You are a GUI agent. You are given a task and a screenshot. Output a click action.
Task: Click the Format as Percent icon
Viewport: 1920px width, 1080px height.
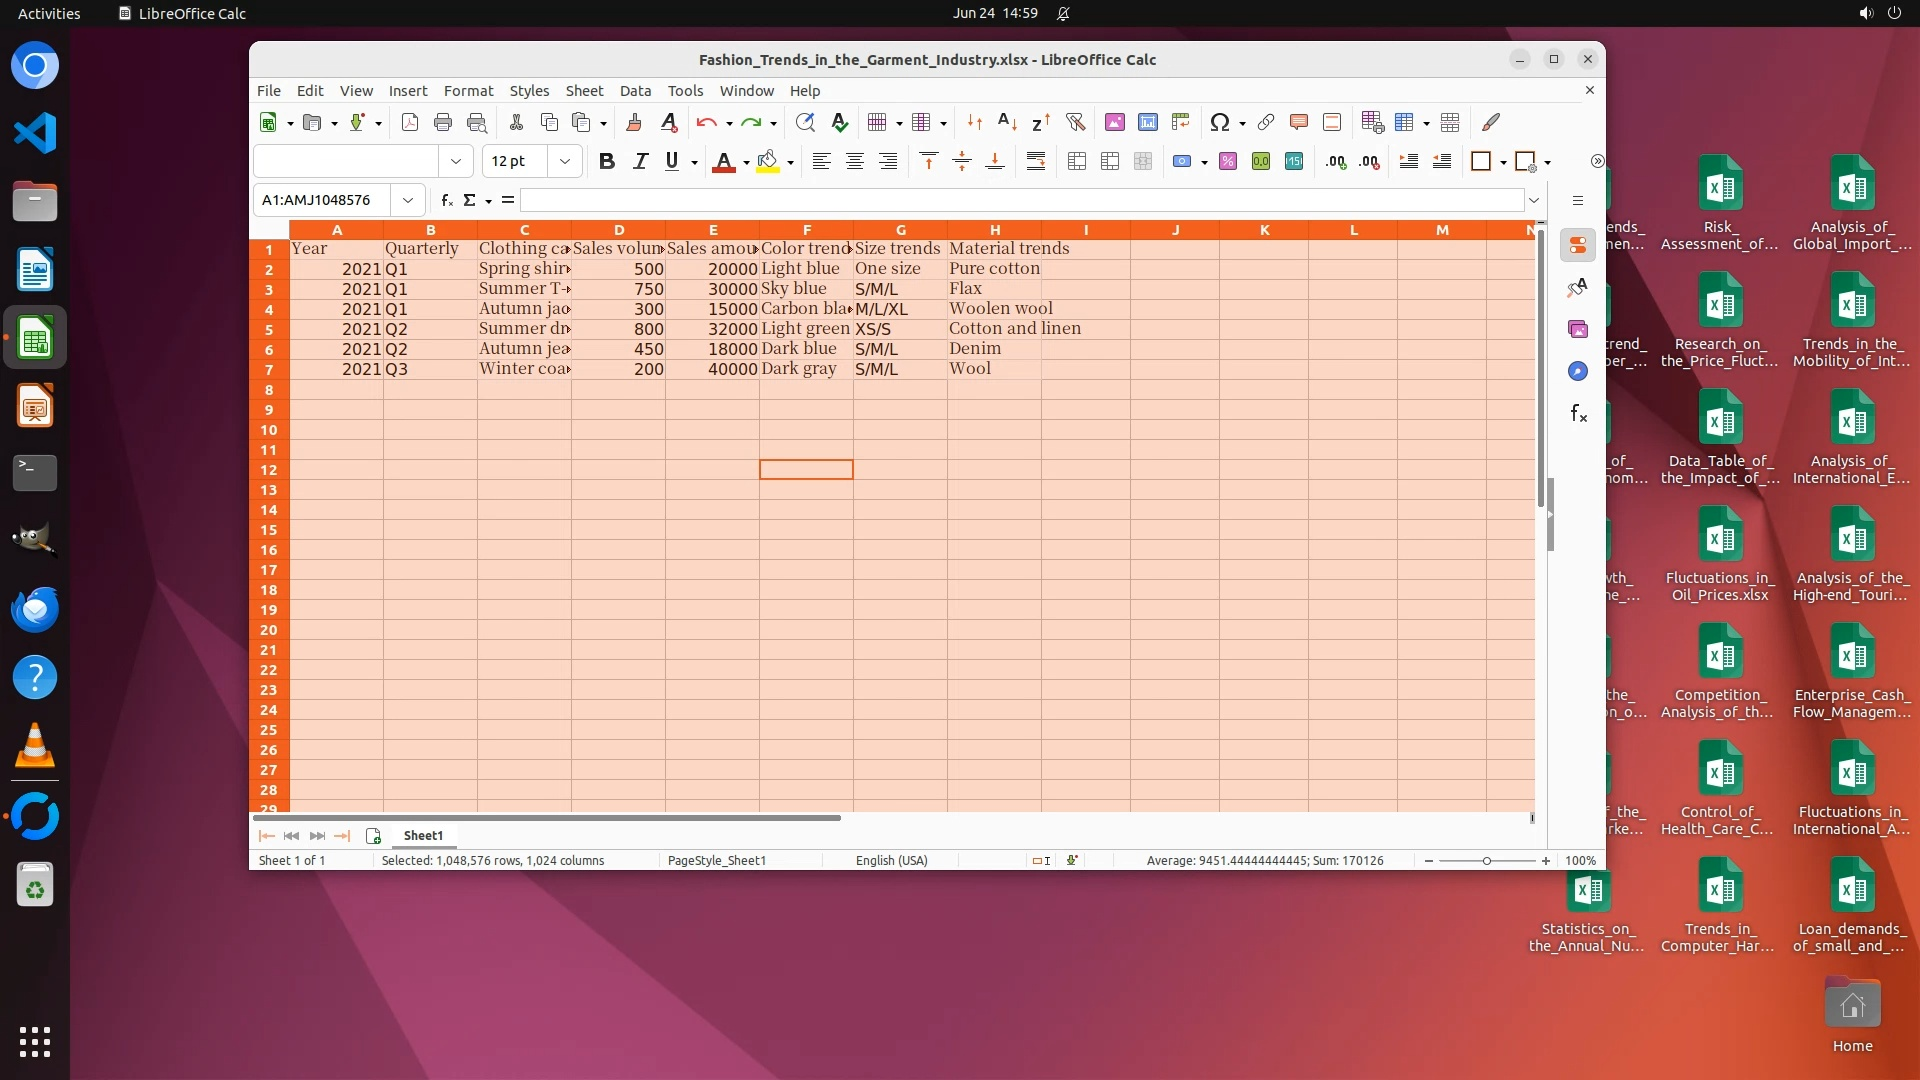[x=1228, y=161]
